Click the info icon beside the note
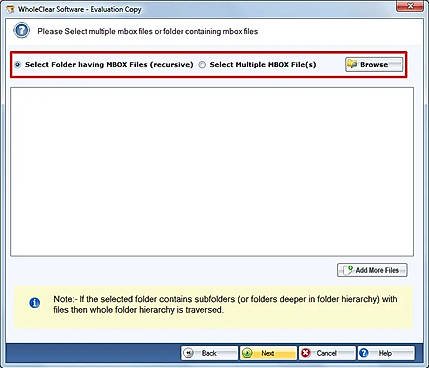This screenshot has height=368, width=429. coord(35,303)
